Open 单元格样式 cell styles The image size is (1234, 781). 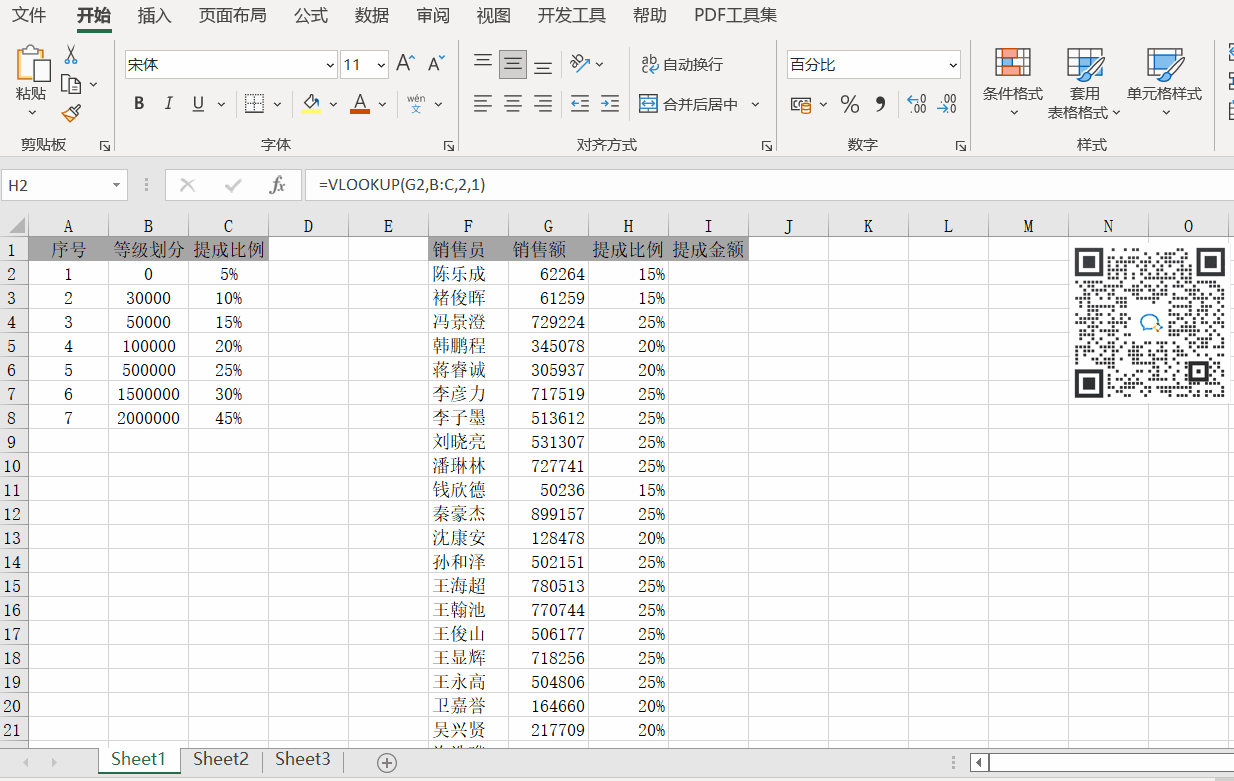tap(1164, 81)
